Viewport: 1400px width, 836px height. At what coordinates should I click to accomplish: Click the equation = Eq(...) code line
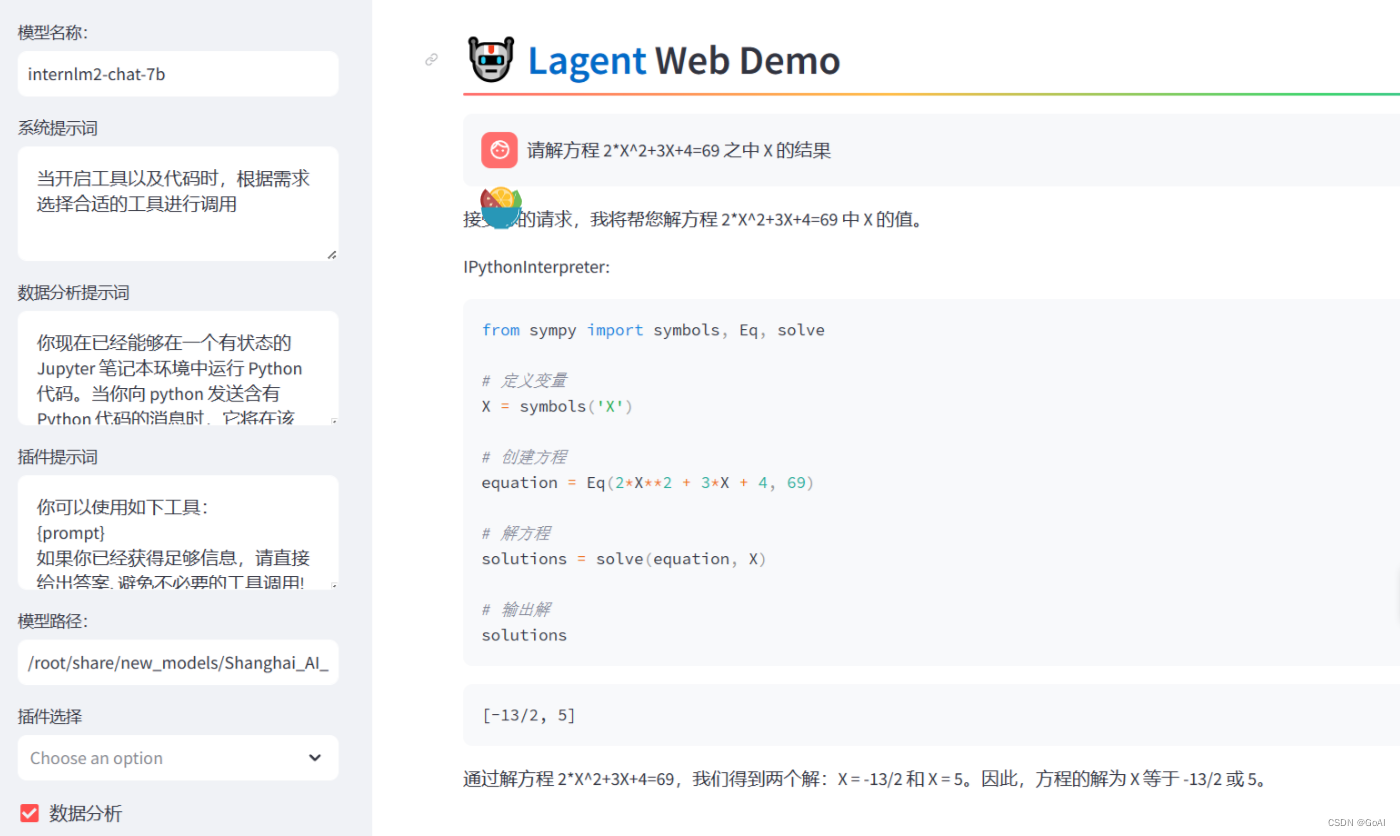pyautogui.click(x=648, y=482)
